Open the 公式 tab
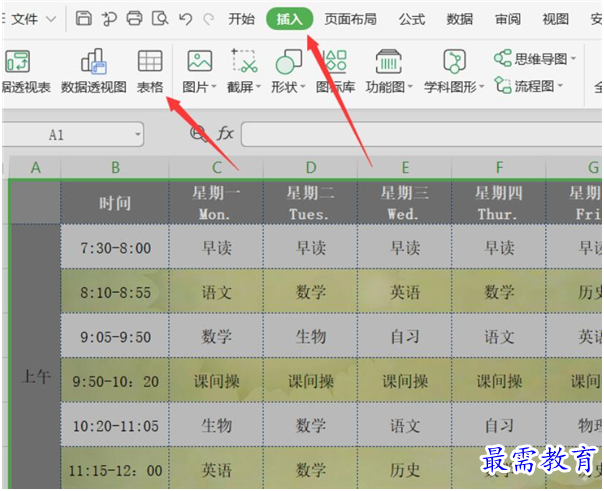The image size is (604, 491). tap(412, 18)
